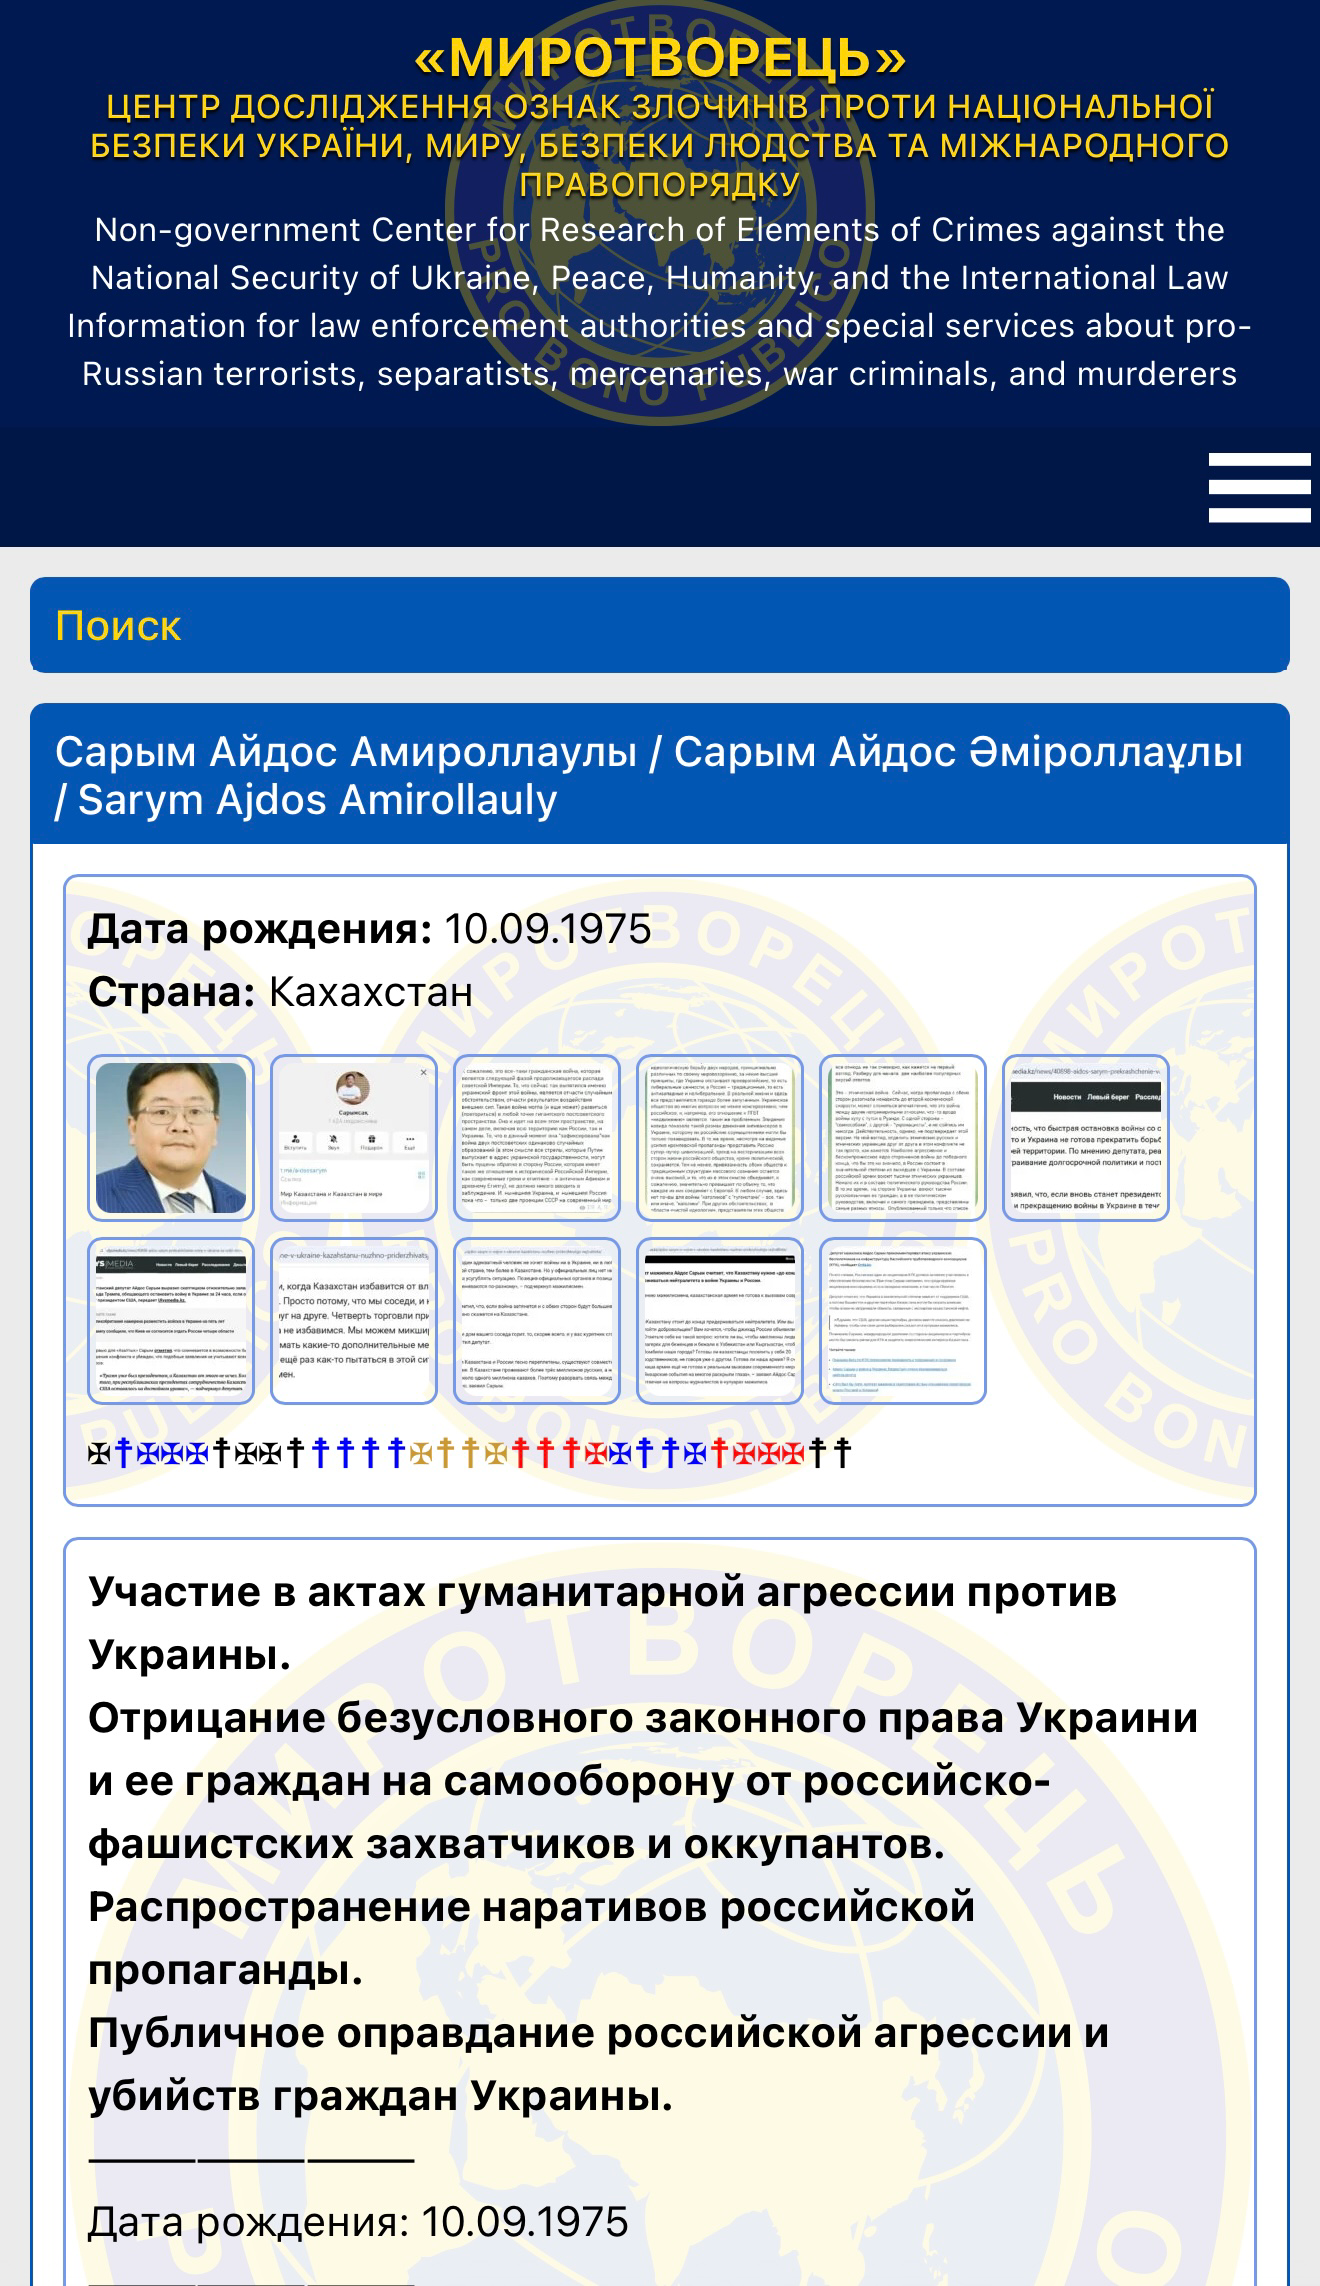Open third thumbnail in second row
Image resolution: width=1320 pixels, height=2286 pixels.
pos(537,1321)
